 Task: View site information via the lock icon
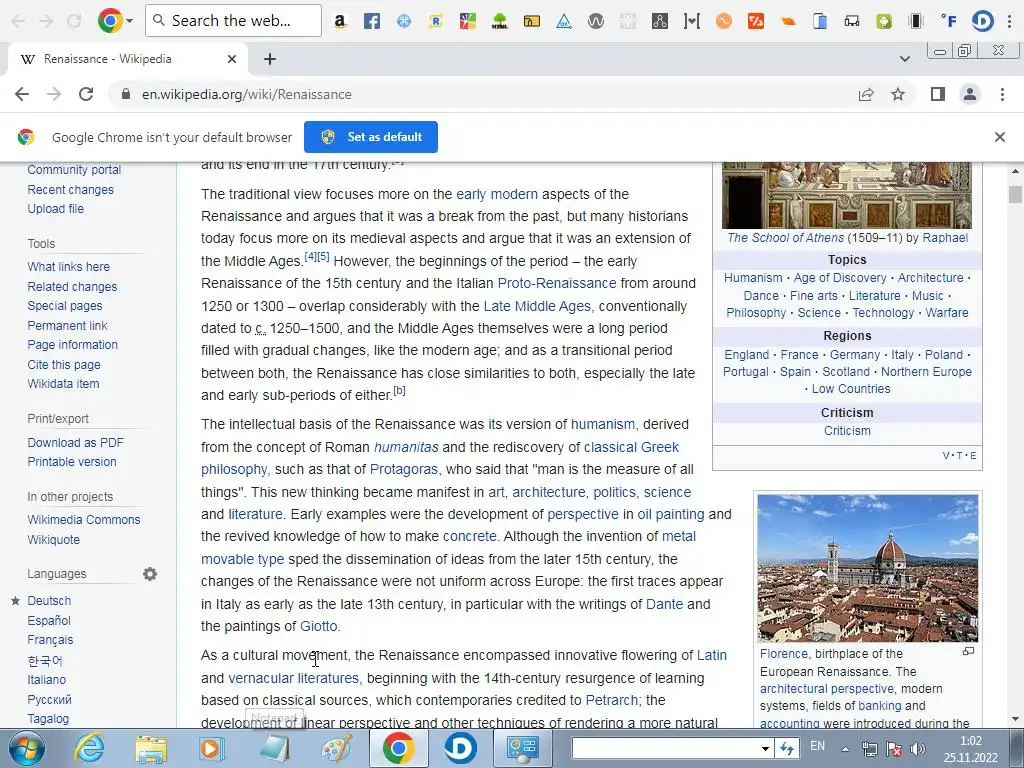coord(126,94)
